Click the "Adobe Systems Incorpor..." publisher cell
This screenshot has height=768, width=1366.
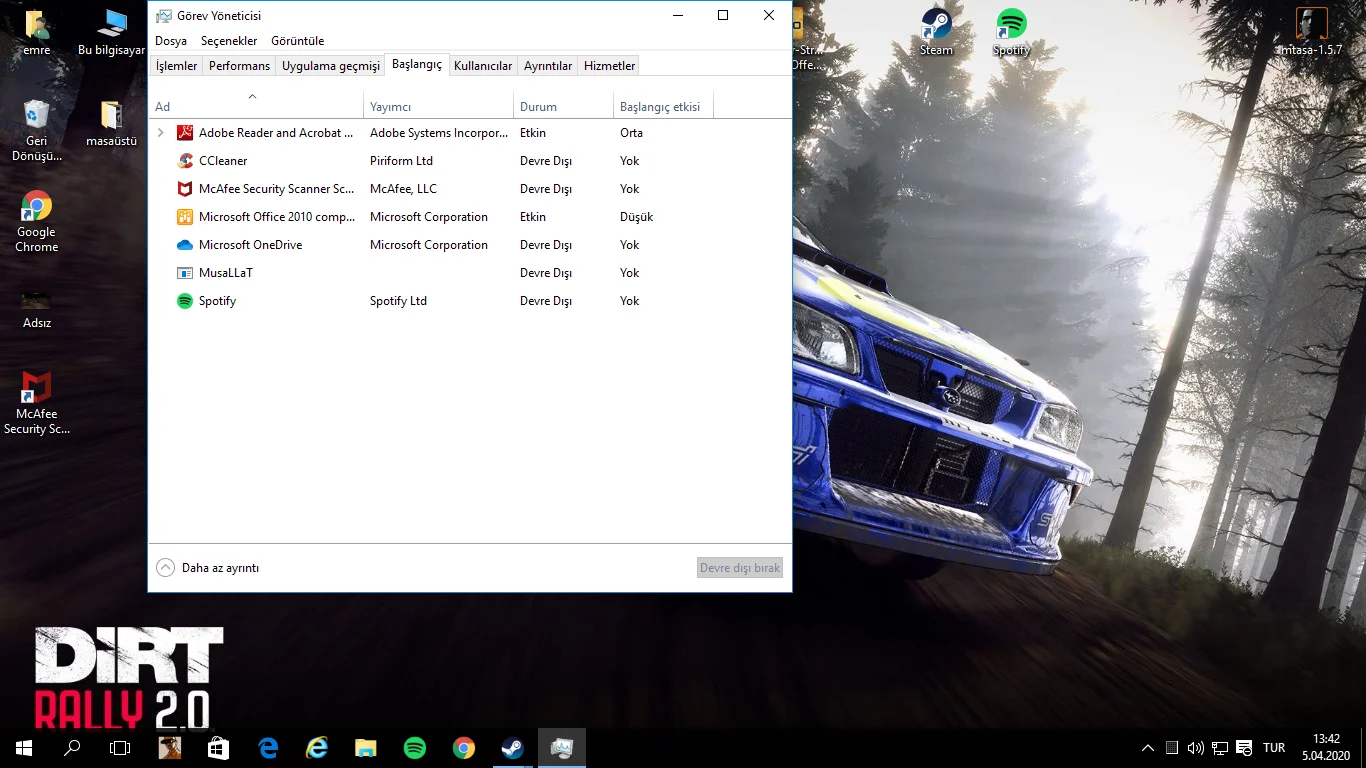click(x=439, y=133)
